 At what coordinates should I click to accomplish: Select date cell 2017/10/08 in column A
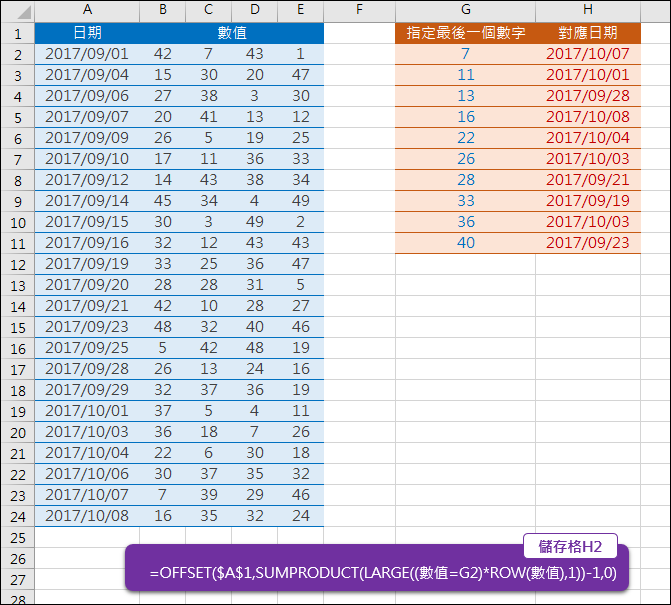coord(87,516)
